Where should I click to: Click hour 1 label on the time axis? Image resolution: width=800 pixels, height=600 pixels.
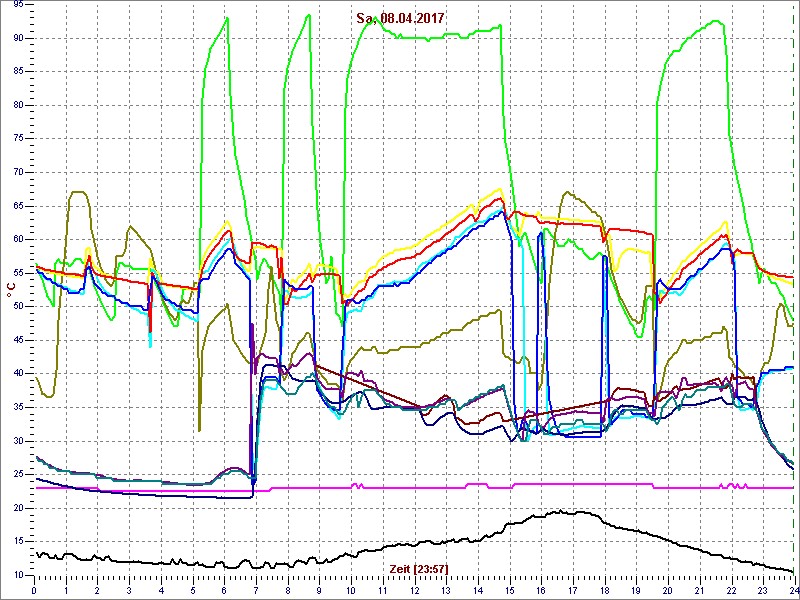(x=66, y=589)
